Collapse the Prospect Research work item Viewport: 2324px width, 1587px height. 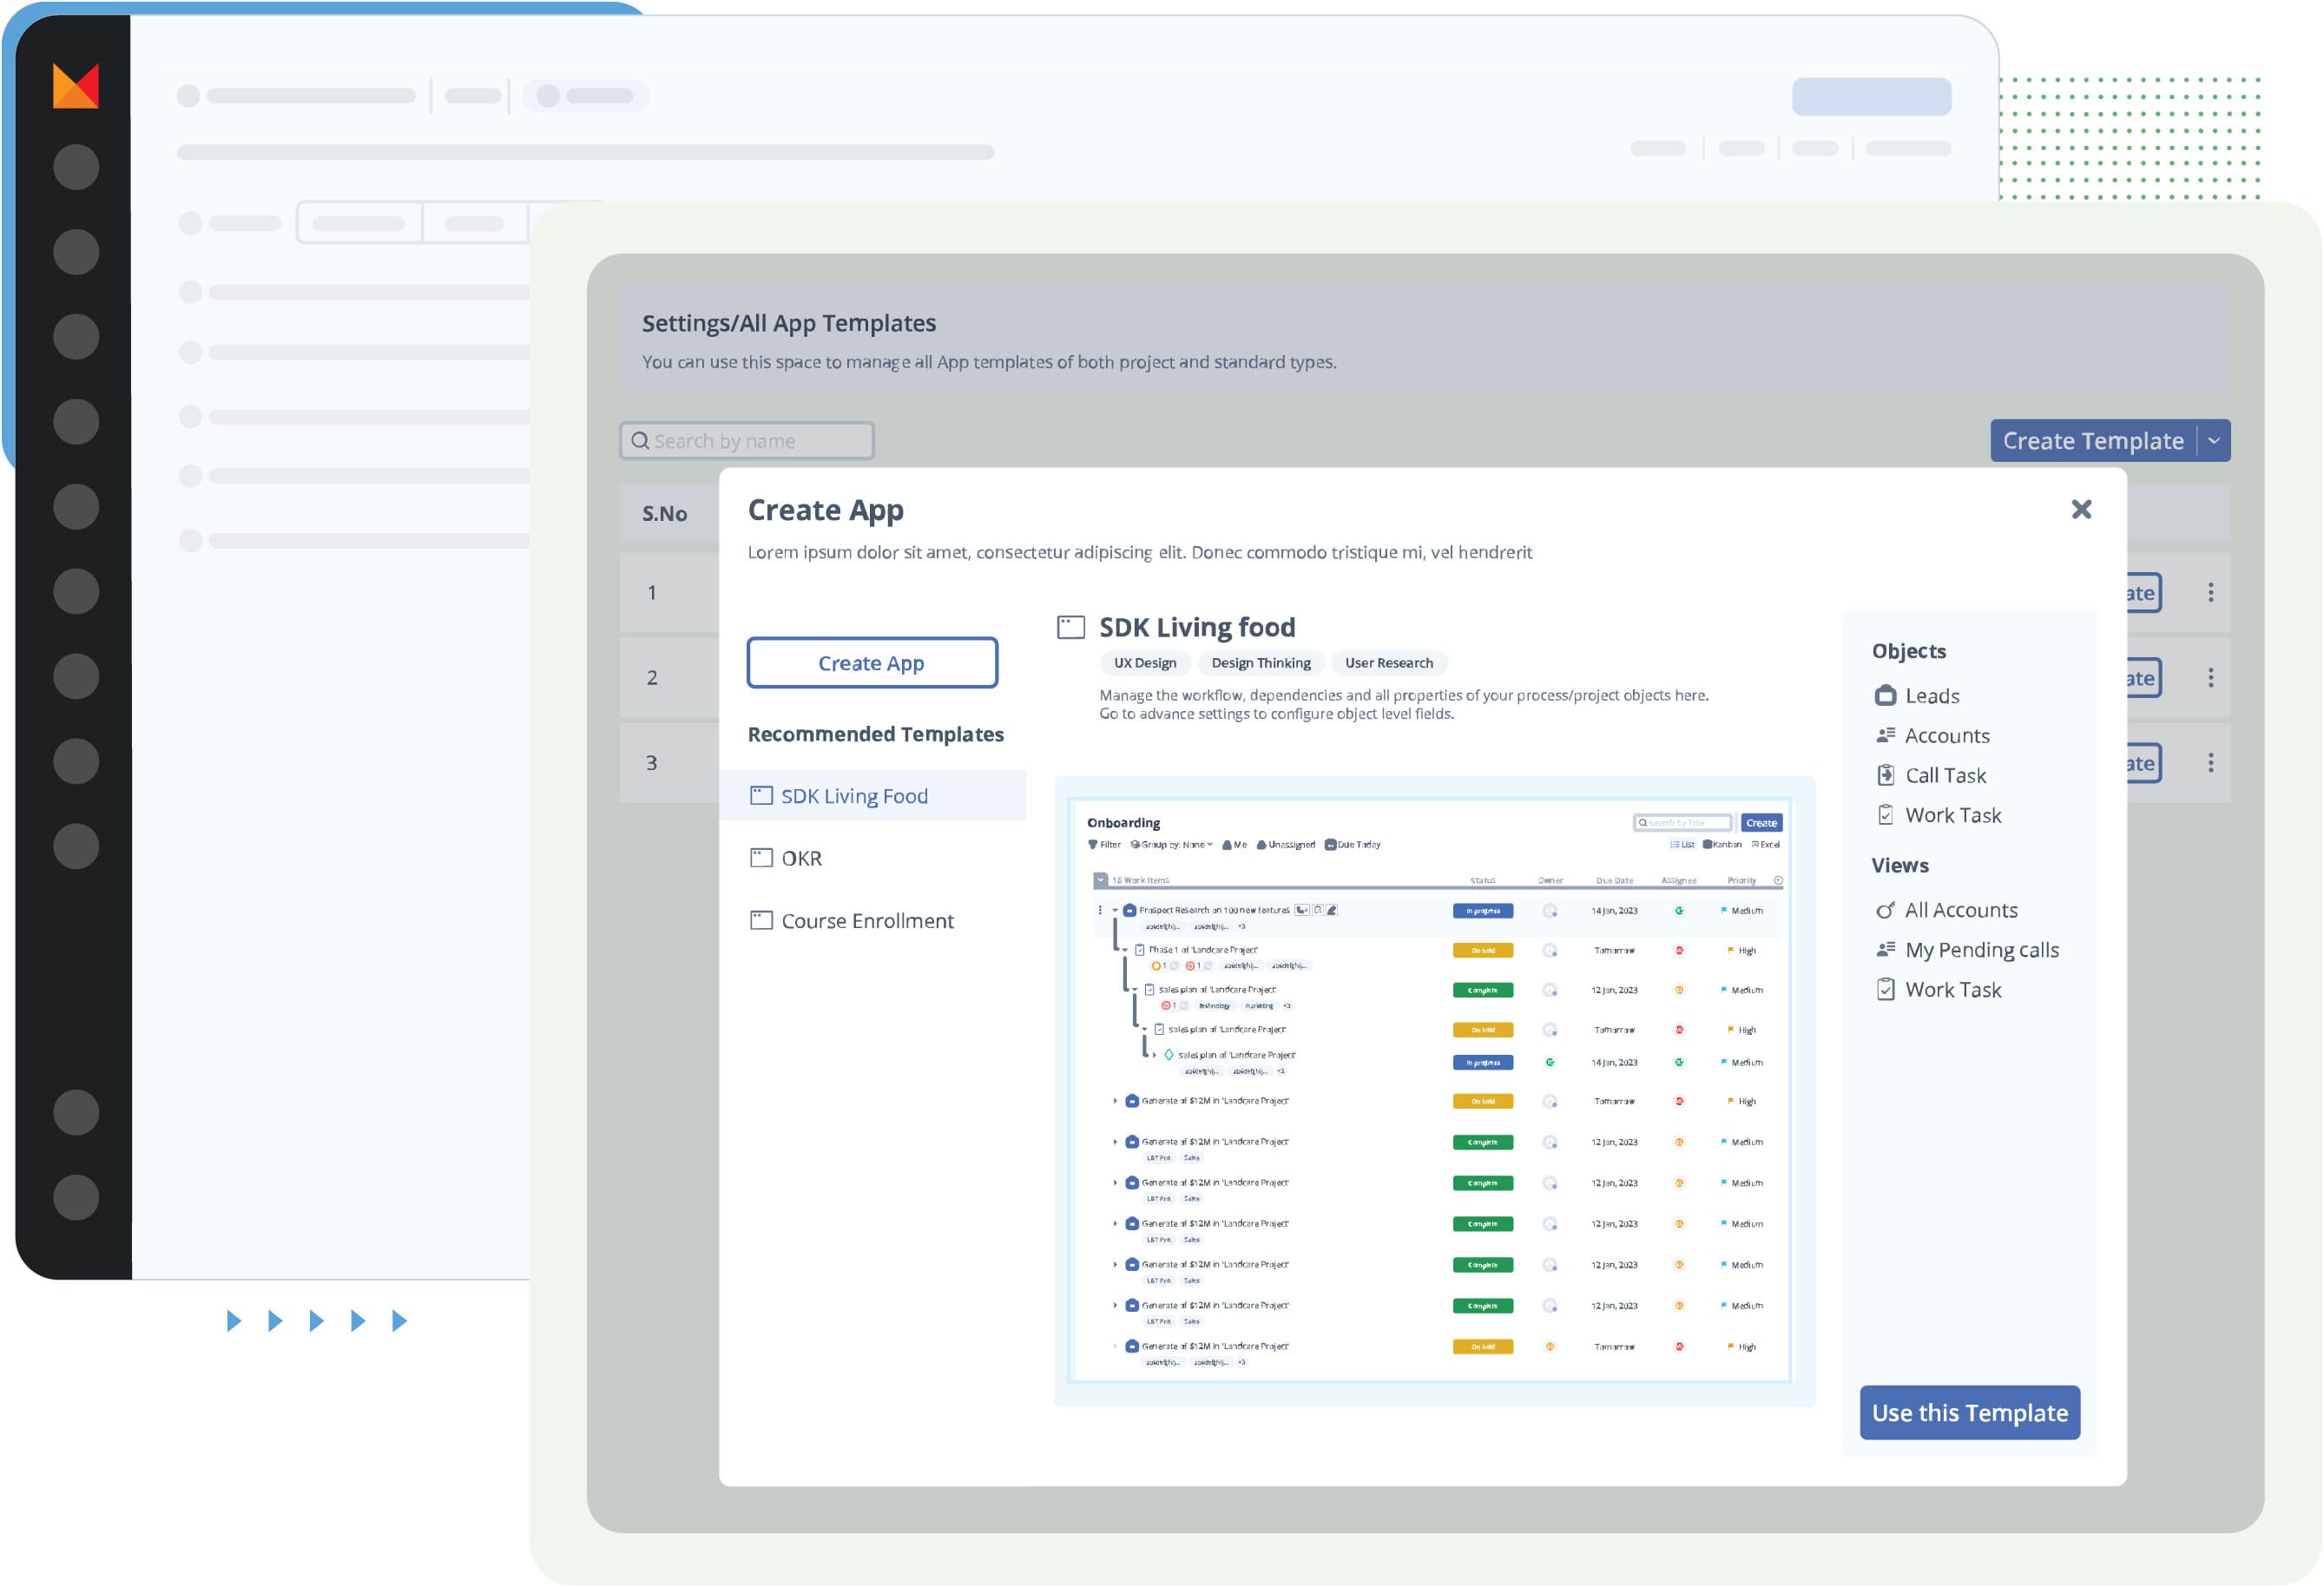tap(1115, 911)
